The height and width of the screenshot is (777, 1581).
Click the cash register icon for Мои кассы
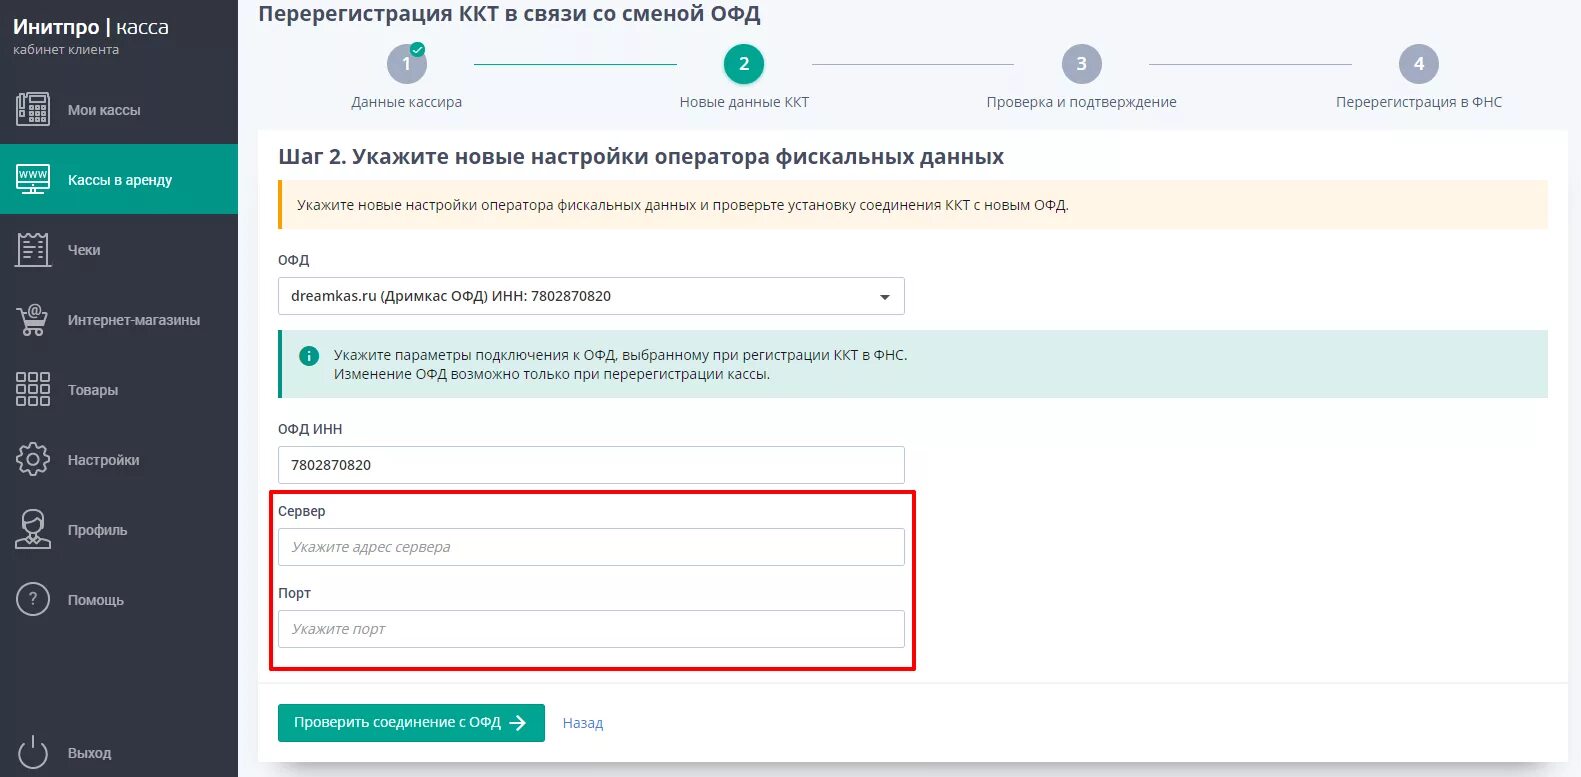(33, 109)
